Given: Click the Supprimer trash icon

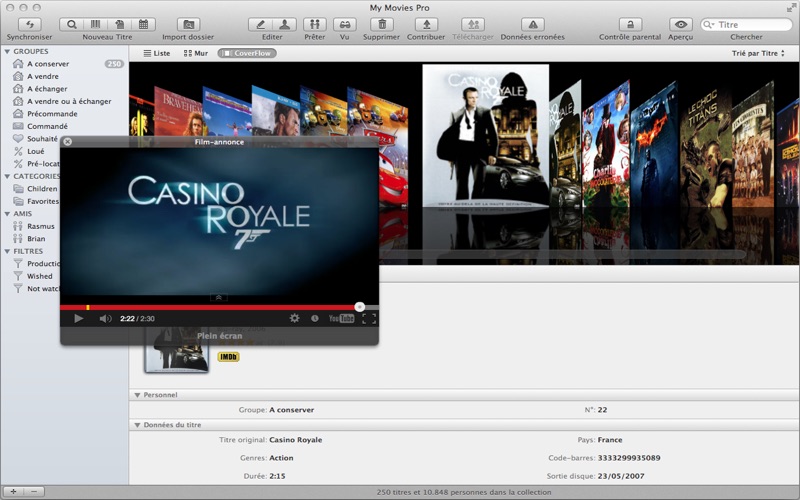Looking at the screenshot, I should pyautogui.click(x=382, y=24).
